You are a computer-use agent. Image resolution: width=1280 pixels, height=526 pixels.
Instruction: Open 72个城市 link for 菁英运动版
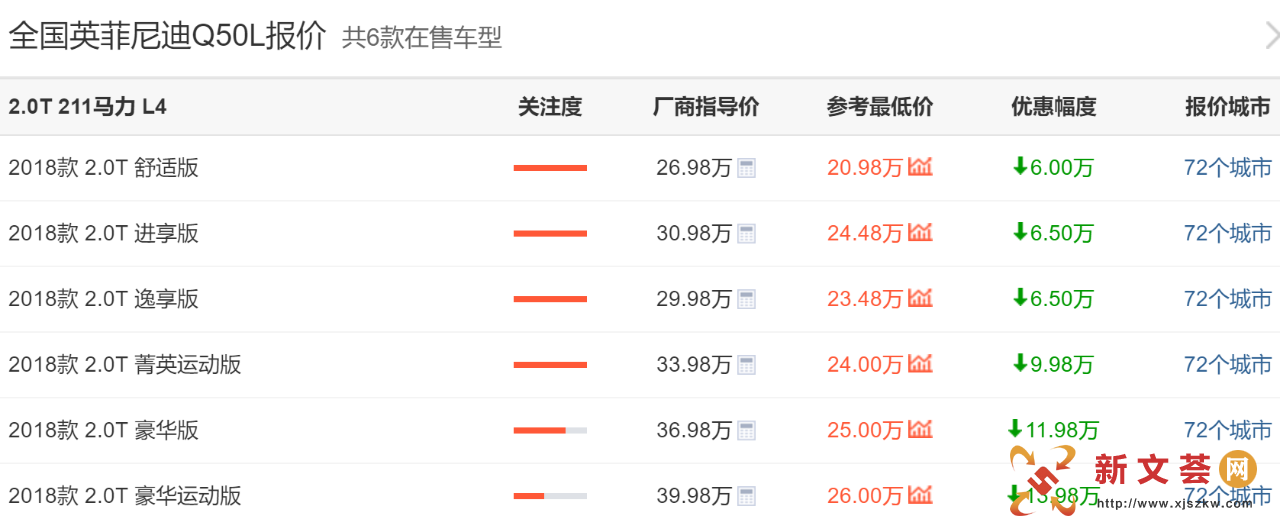pyautogui.click(x=1227, y=365)
